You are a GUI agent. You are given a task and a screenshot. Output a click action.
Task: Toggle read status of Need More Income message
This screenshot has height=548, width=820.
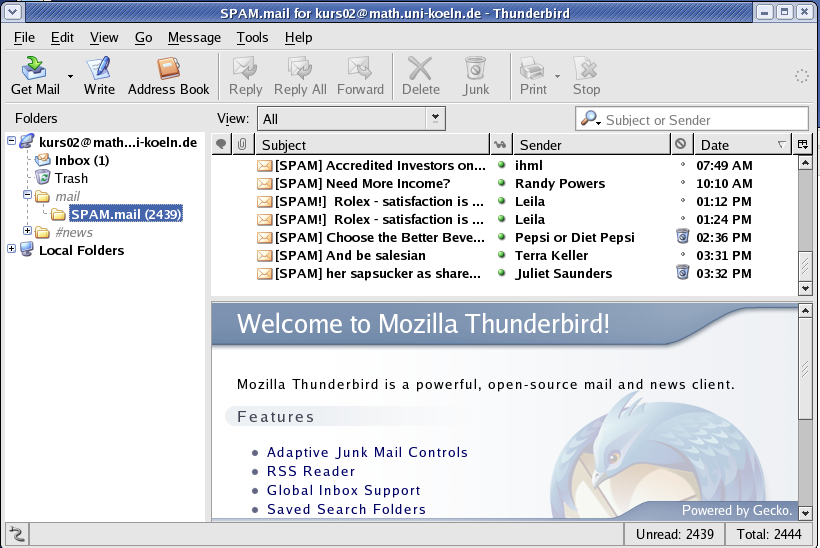[501, 183]
